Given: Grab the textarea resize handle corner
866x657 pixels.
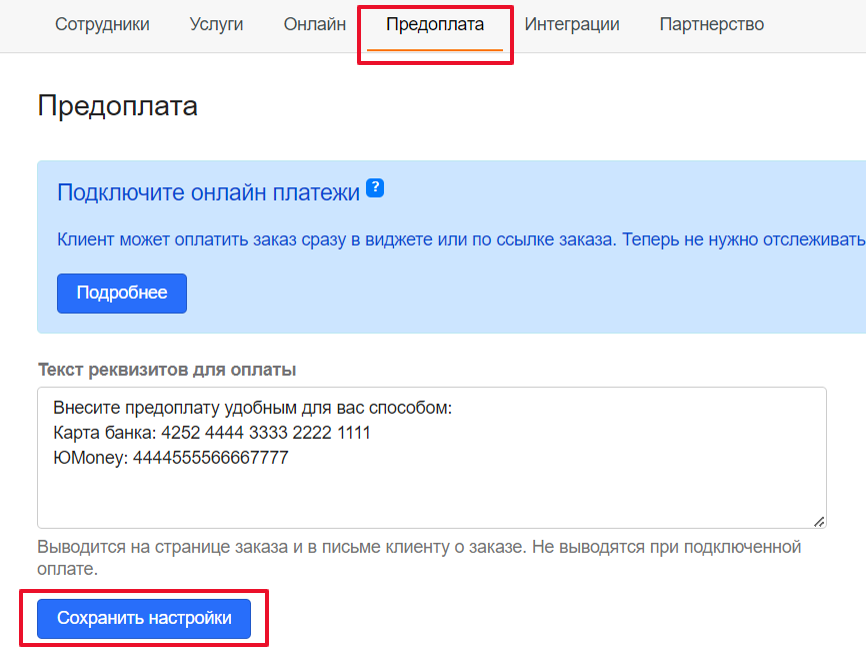Looking at the screenshot, I should pyautogui.click(x=819, y=520).
